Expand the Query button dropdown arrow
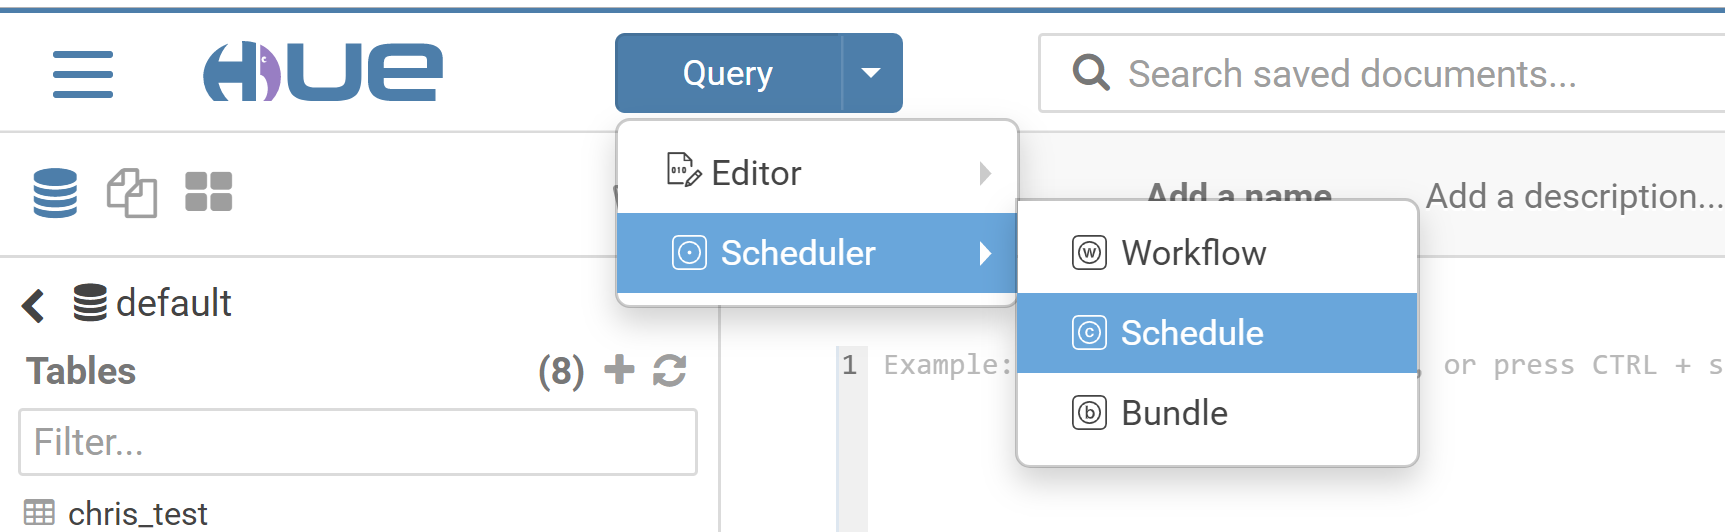 point(871,73)
